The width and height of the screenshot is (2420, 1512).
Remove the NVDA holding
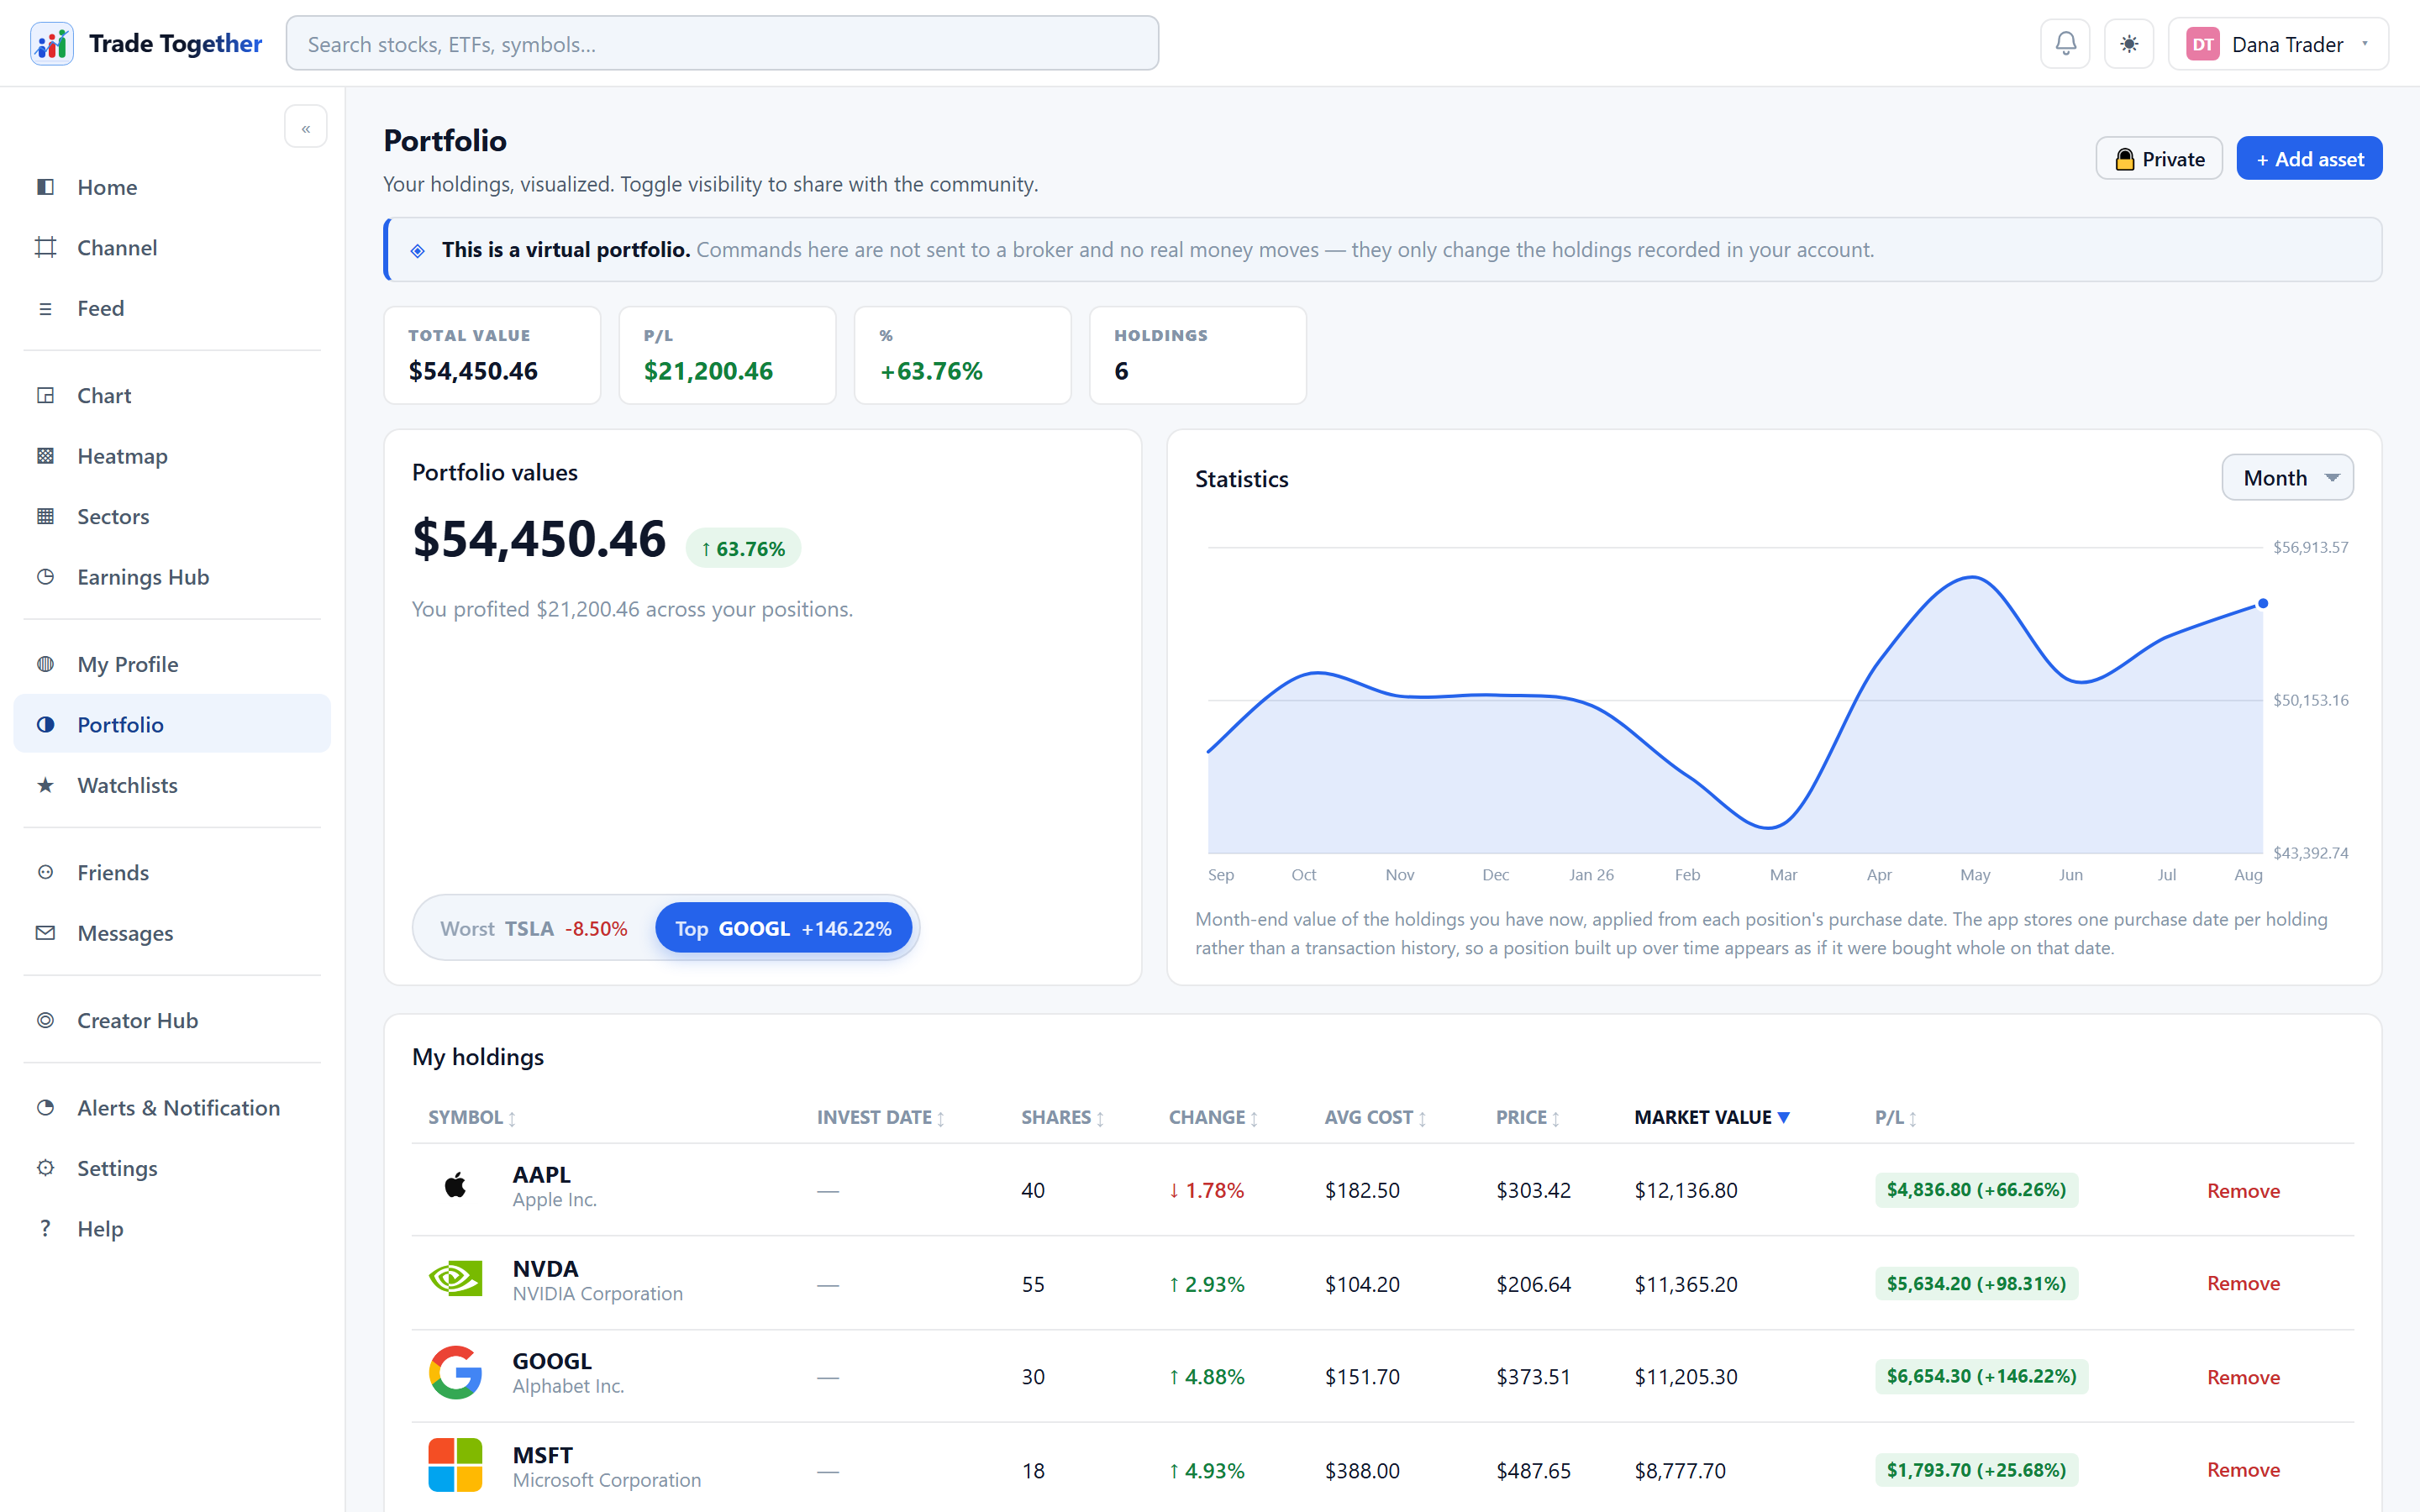pos(2243,1284)
